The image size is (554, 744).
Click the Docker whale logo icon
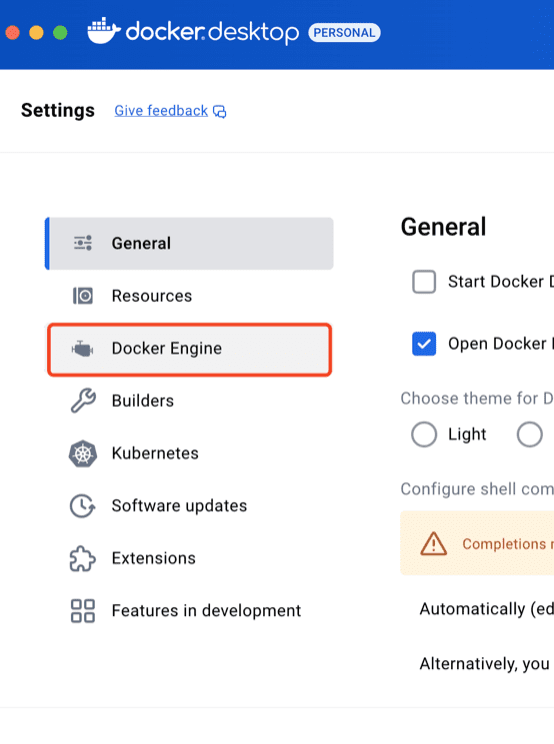click(x=103, y=31)
